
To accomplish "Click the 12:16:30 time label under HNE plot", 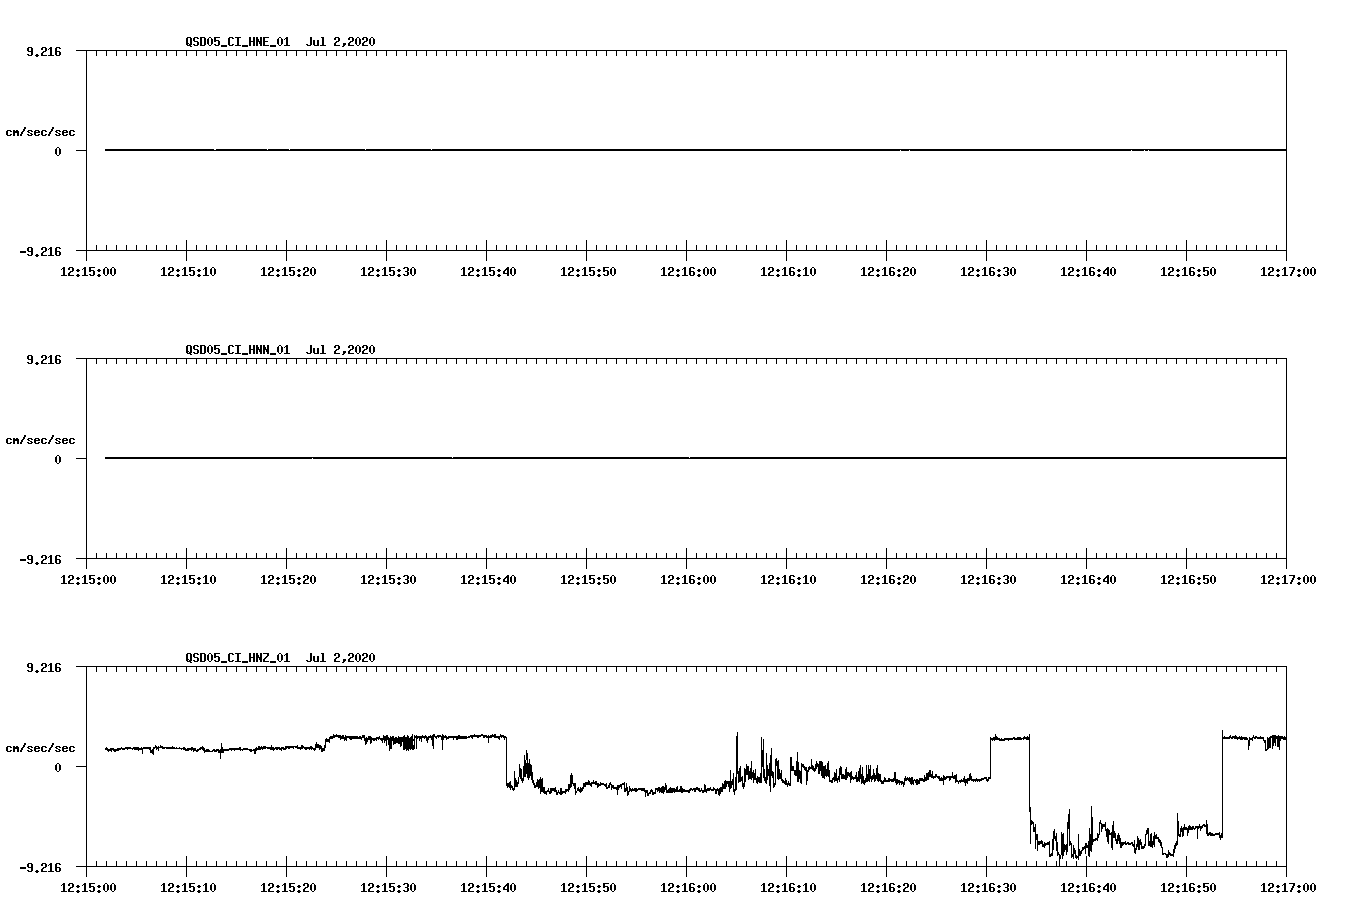I will tap(988, 271).
